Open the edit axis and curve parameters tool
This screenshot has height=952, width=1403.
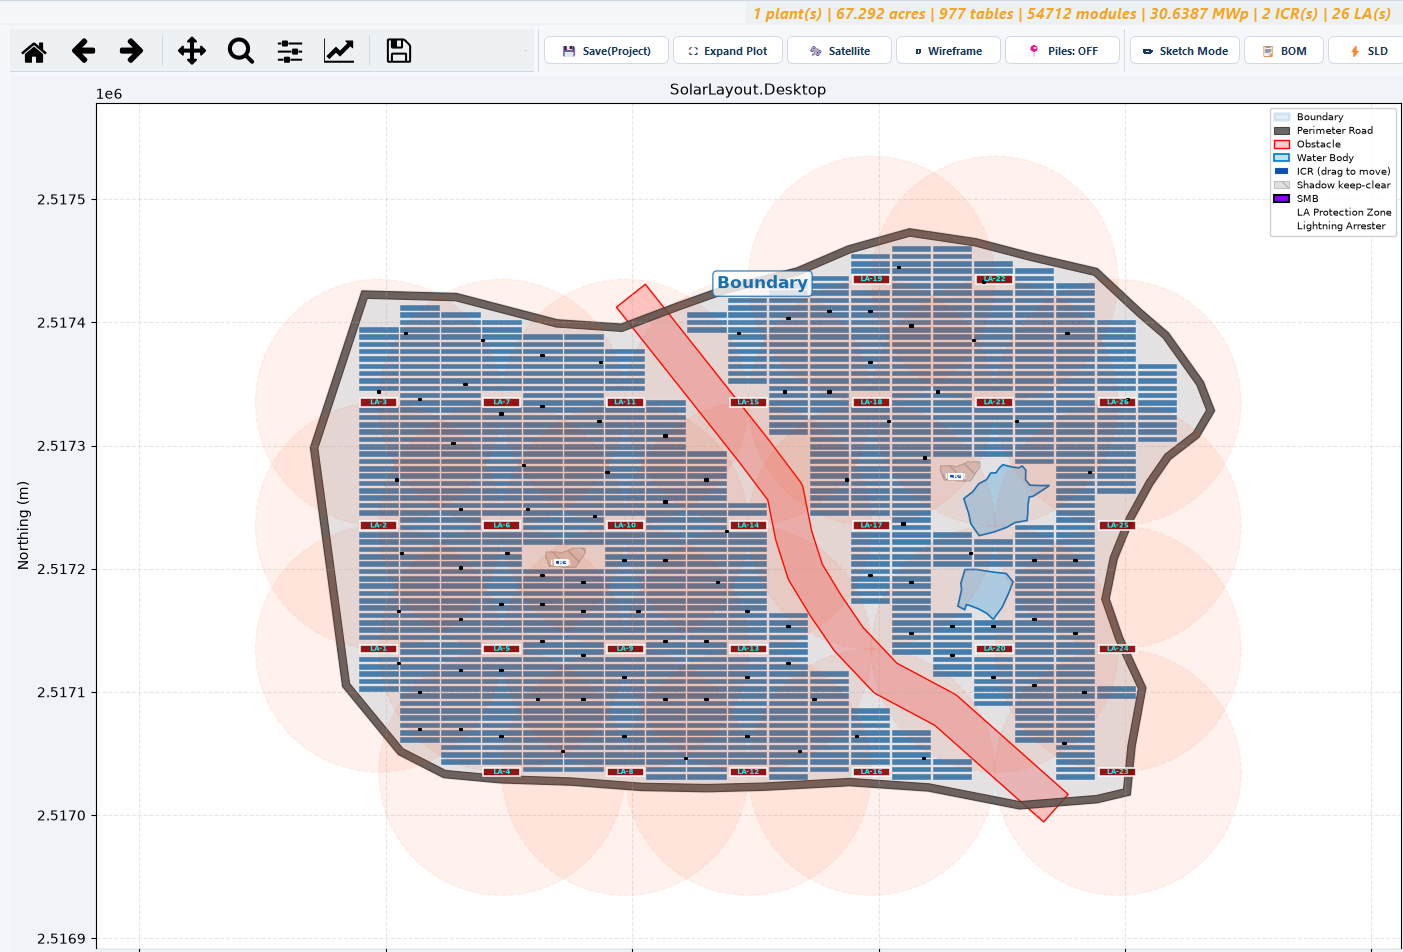coord(339,51)
